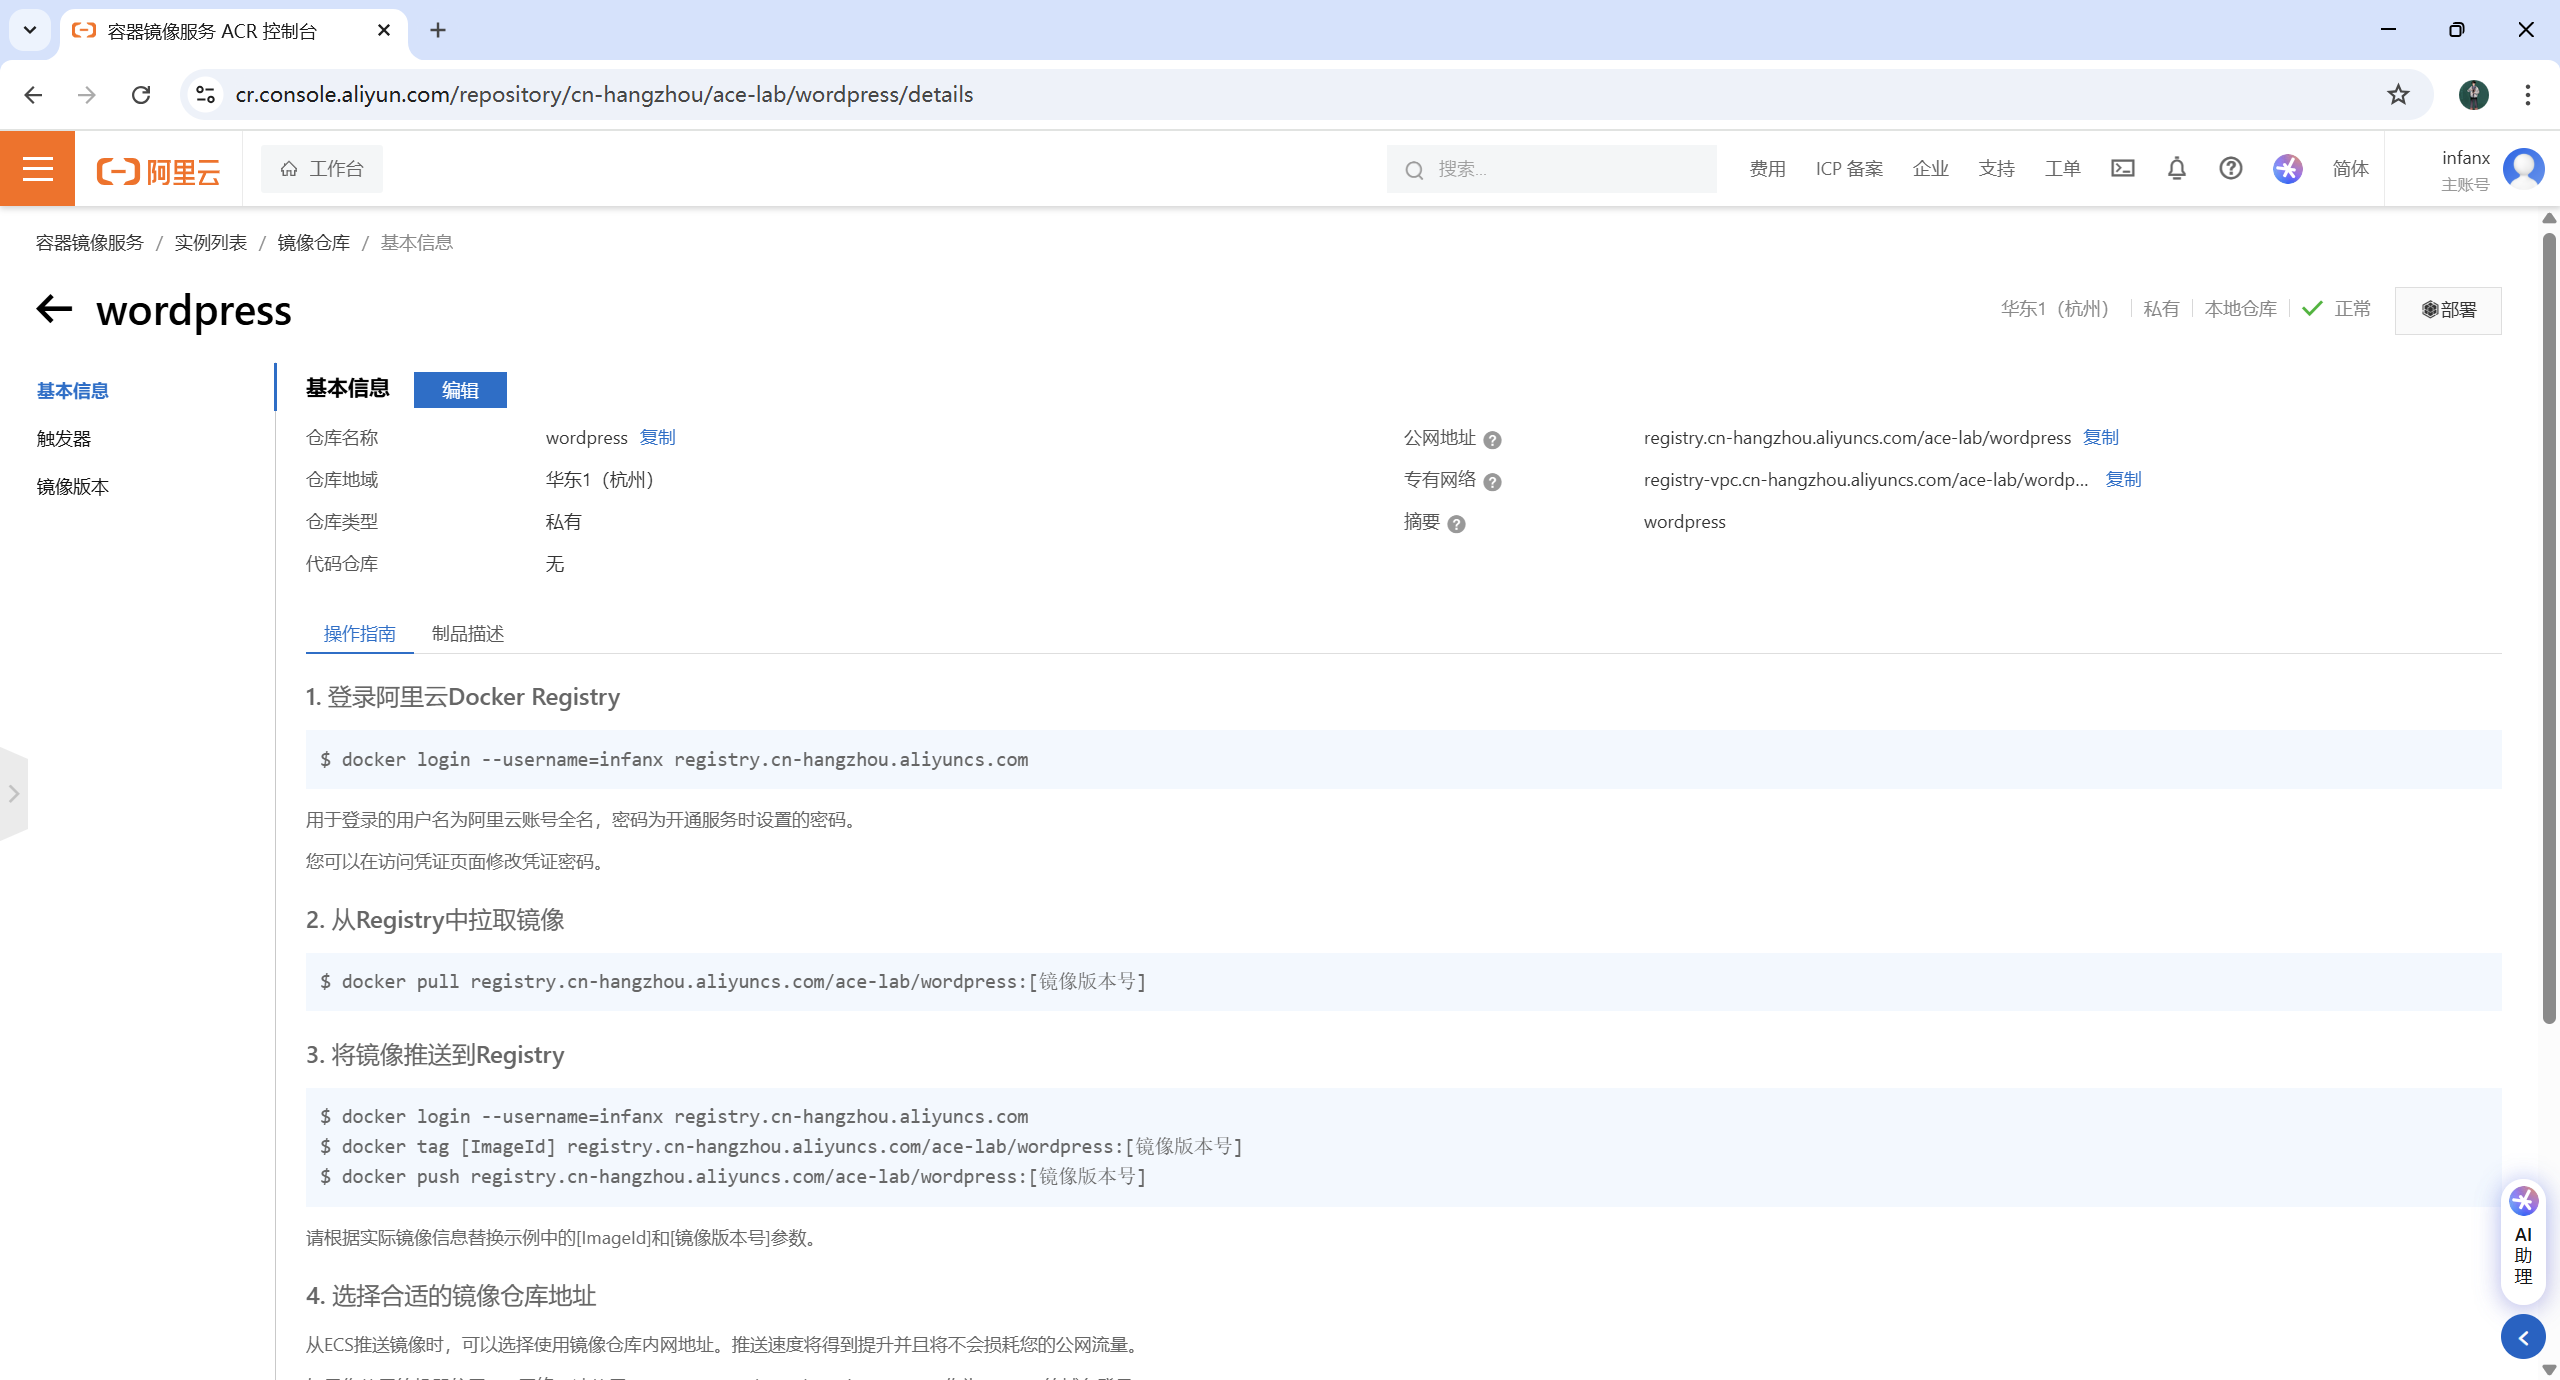Open the help question mark icon
Viewport: 2560px width, 1380px height.
pyautogui.click(x=2231, y=168)
